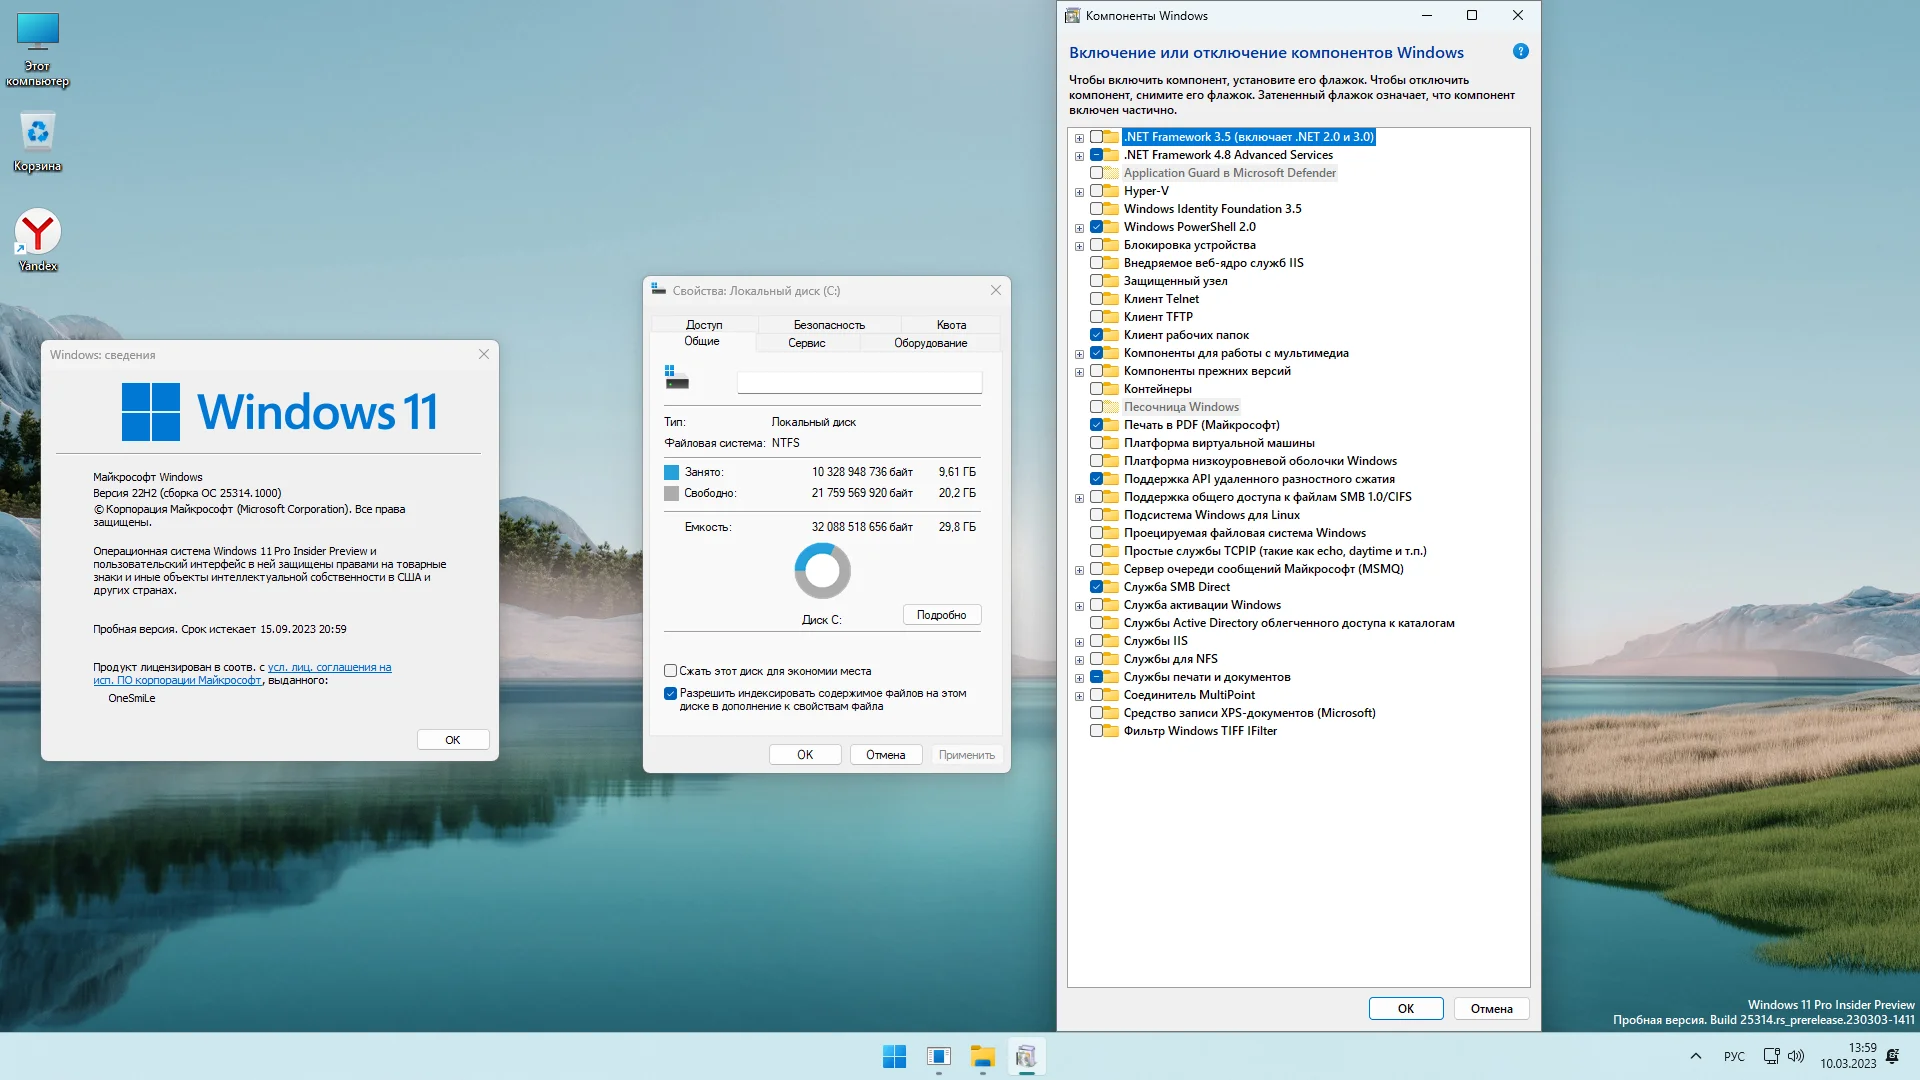The image size is (1920, 1080).
Task: Switch to the Безопасность tab
Action: [828, 325]
